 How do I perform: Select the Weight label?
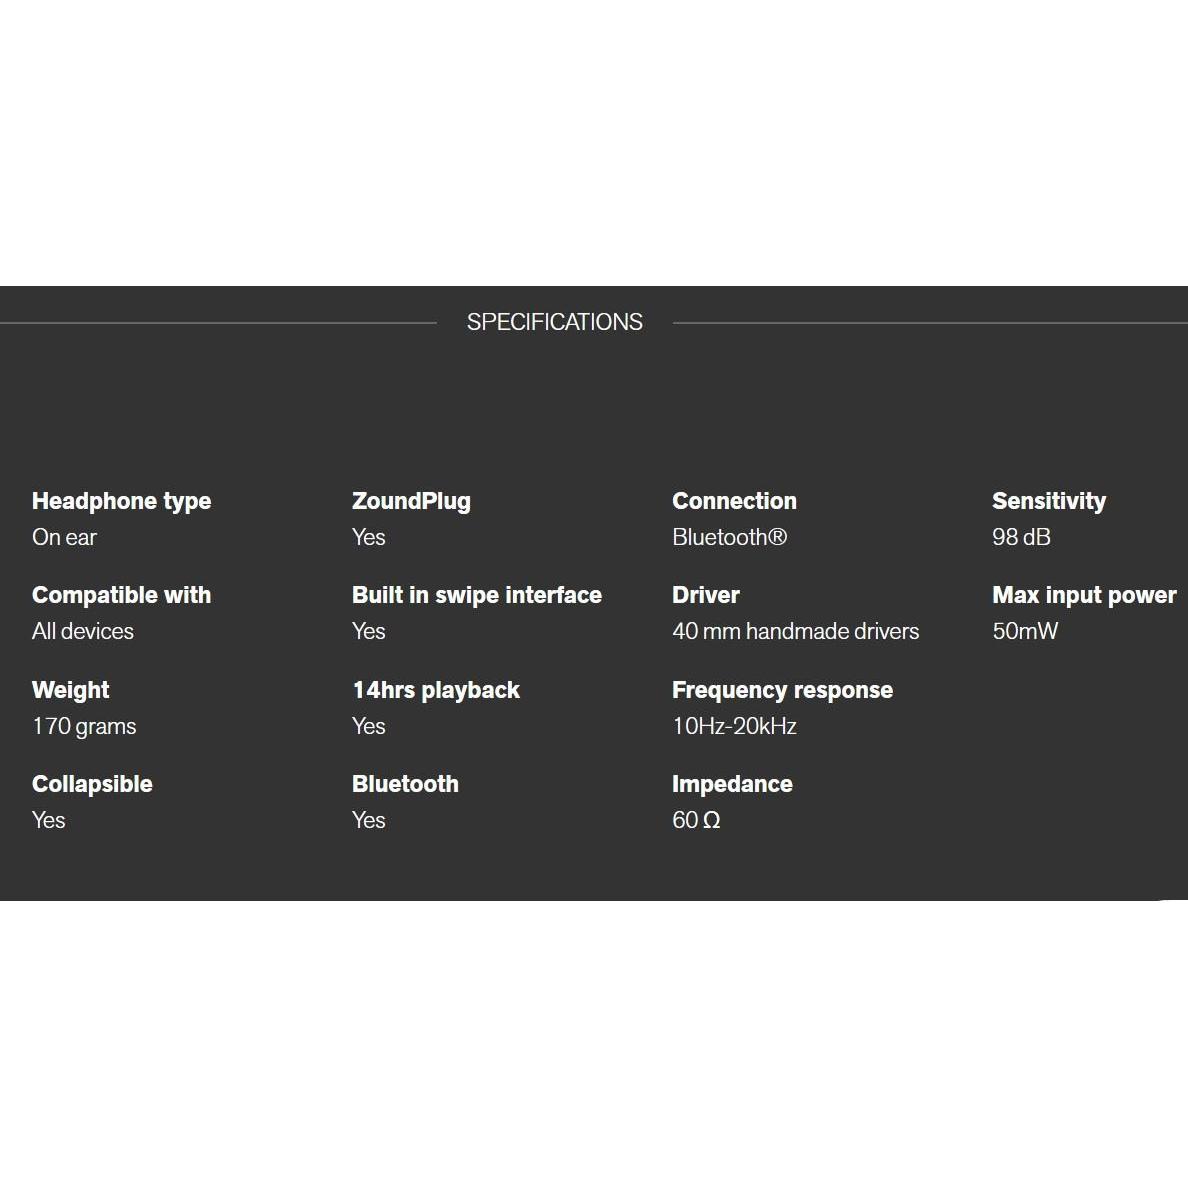click(70, 690)
